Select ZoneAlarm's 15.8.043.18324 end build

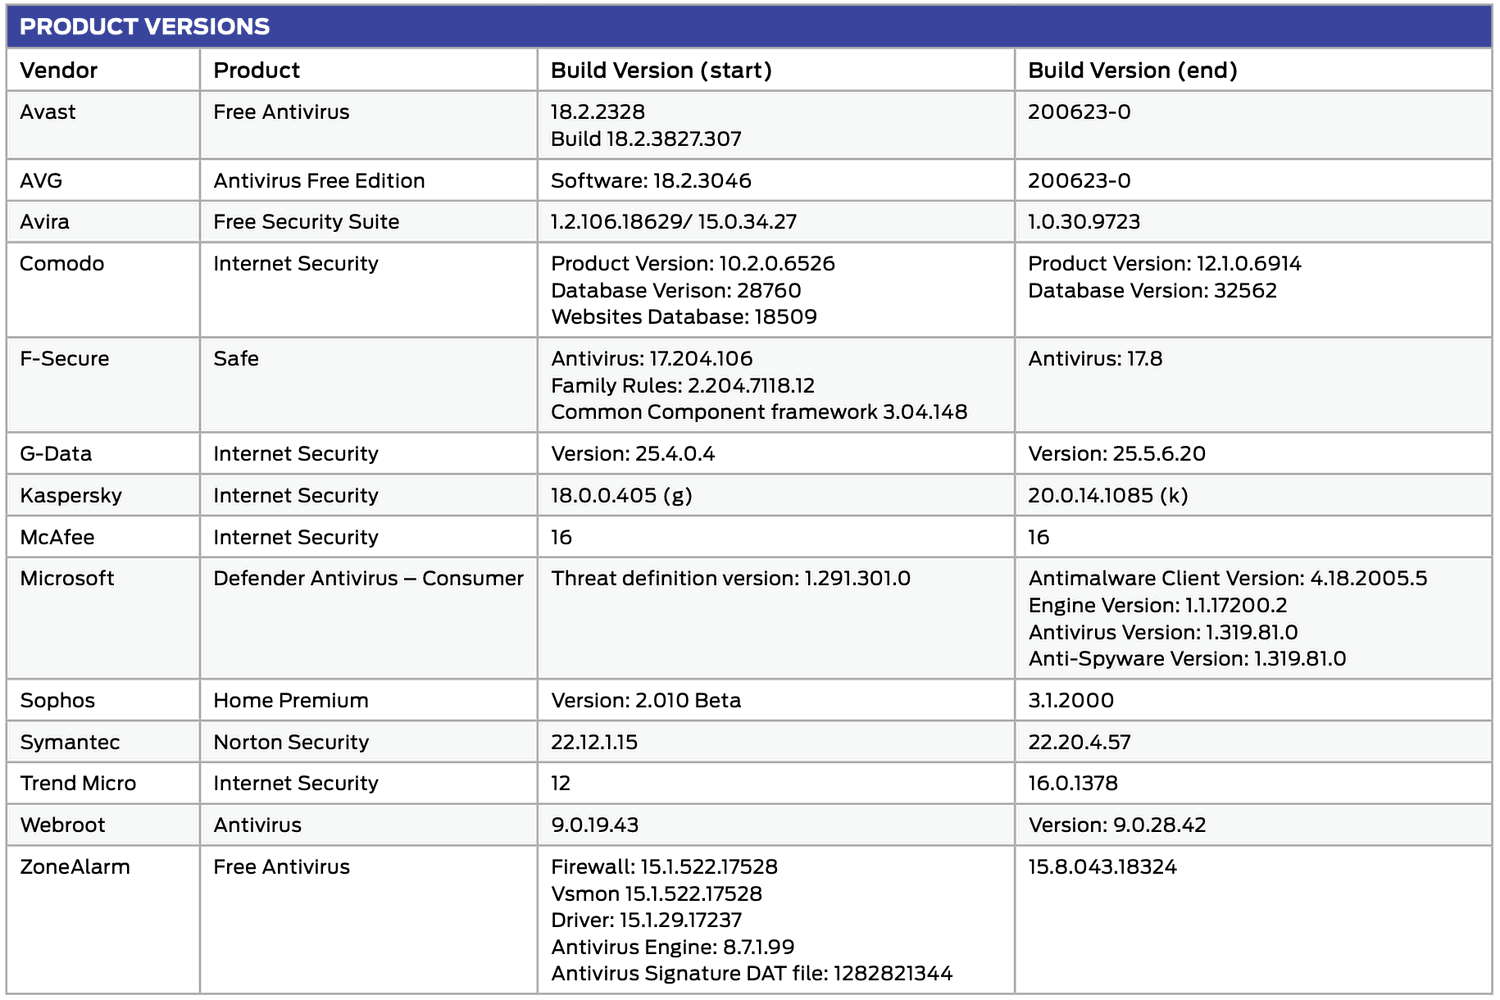pos(1102,867)
